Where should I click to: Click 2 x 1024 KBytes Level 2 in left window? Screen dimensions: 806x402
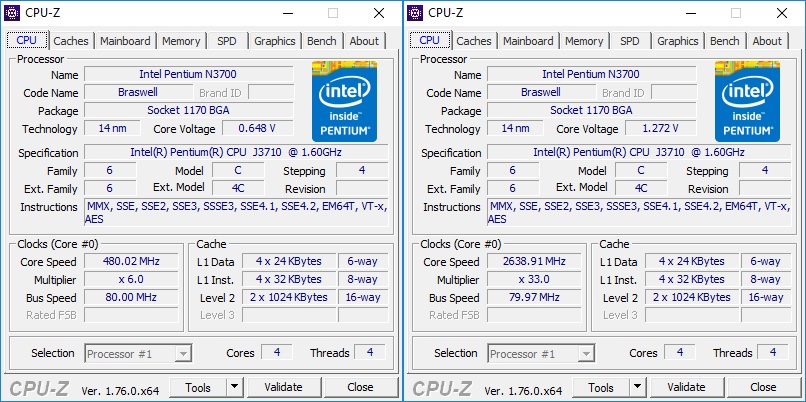289,297
